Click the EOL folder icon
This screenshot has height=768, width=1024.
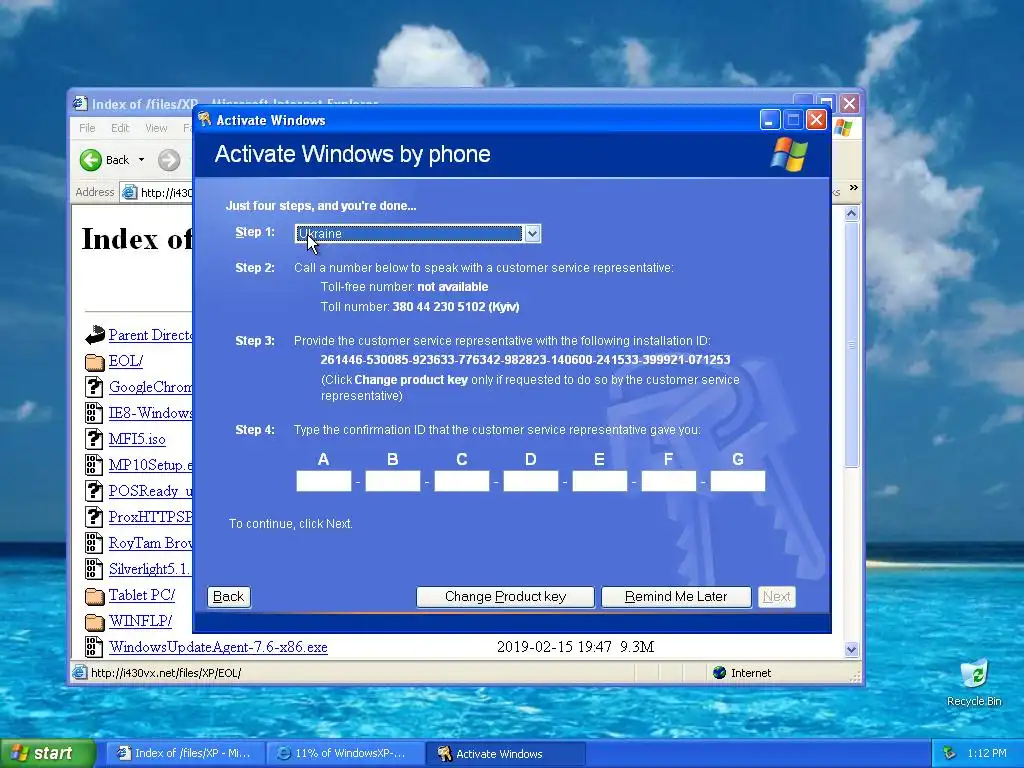(95, 361)
